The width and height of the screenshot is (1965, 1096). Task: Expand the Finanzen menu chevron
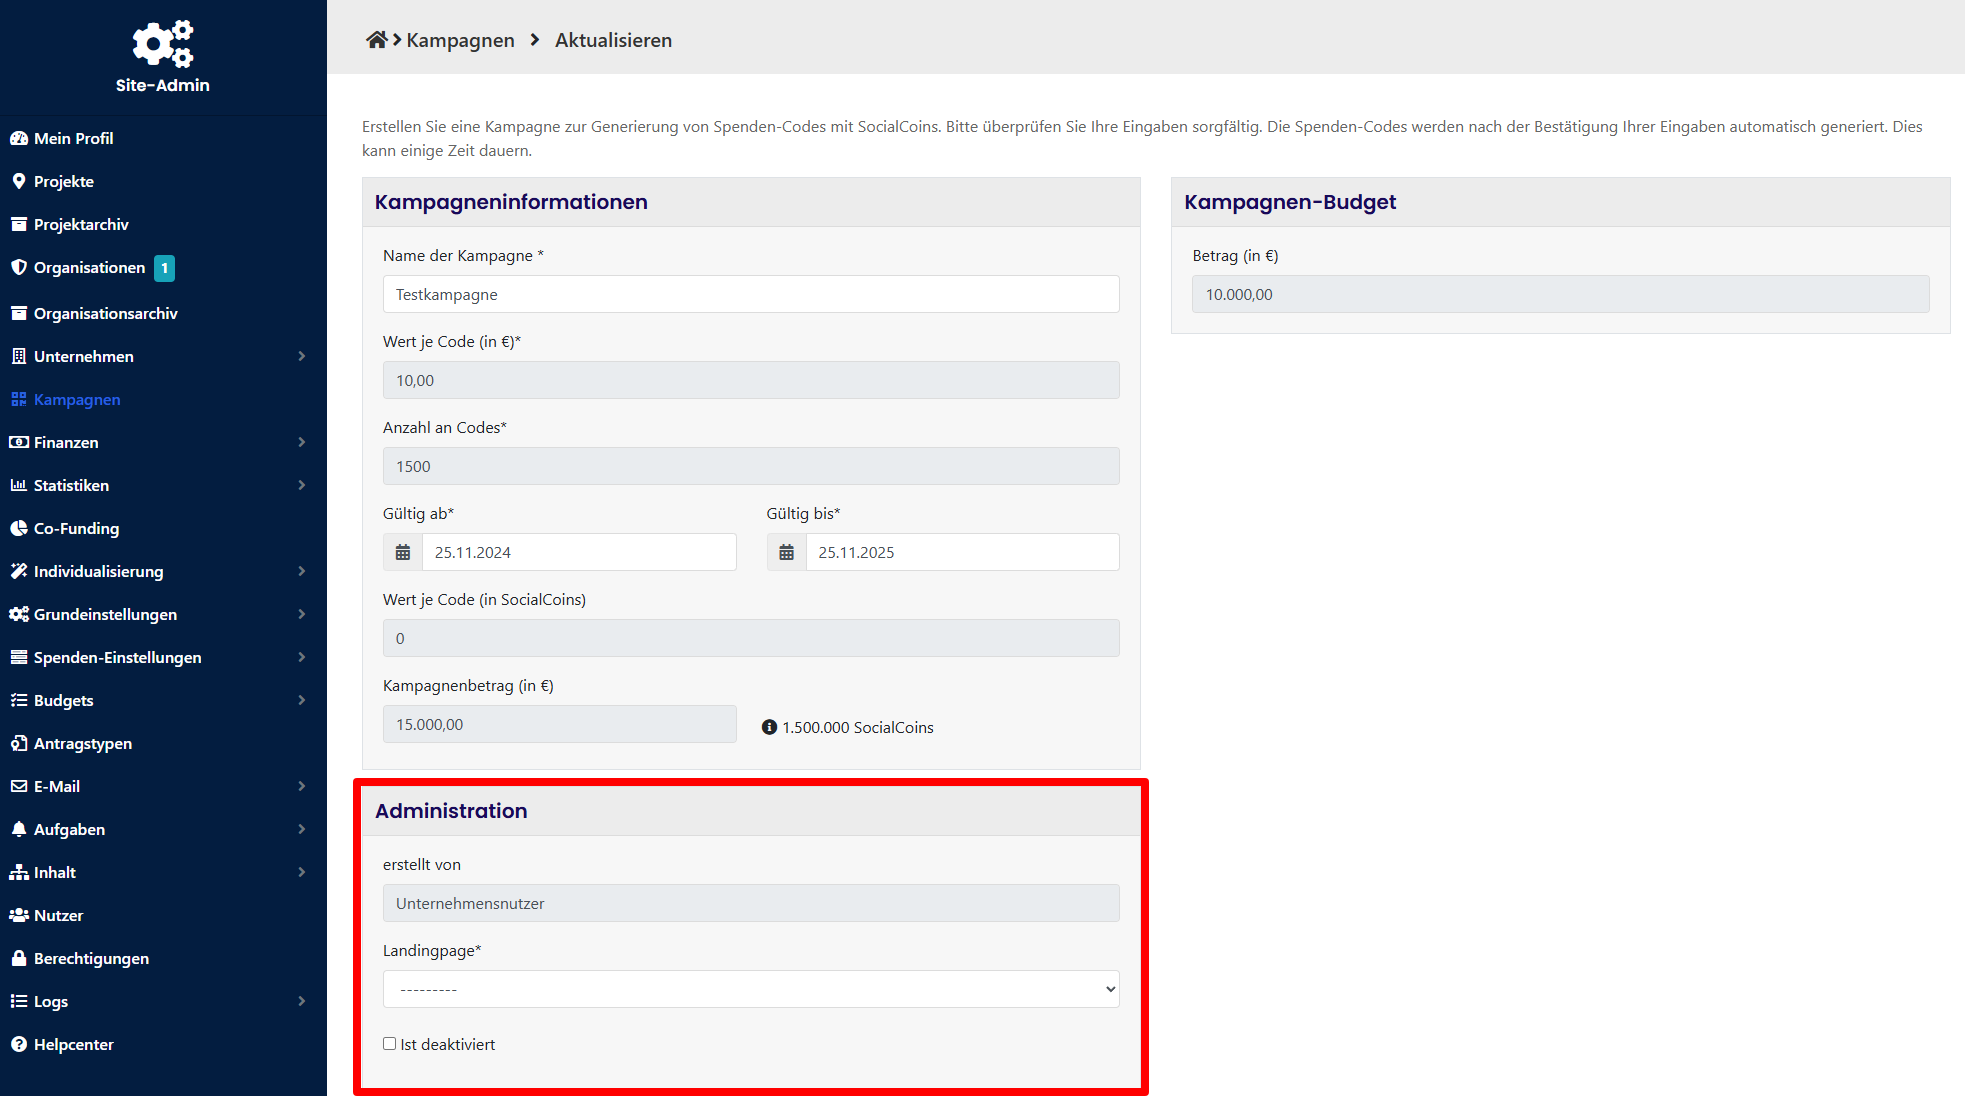(301, 442)
